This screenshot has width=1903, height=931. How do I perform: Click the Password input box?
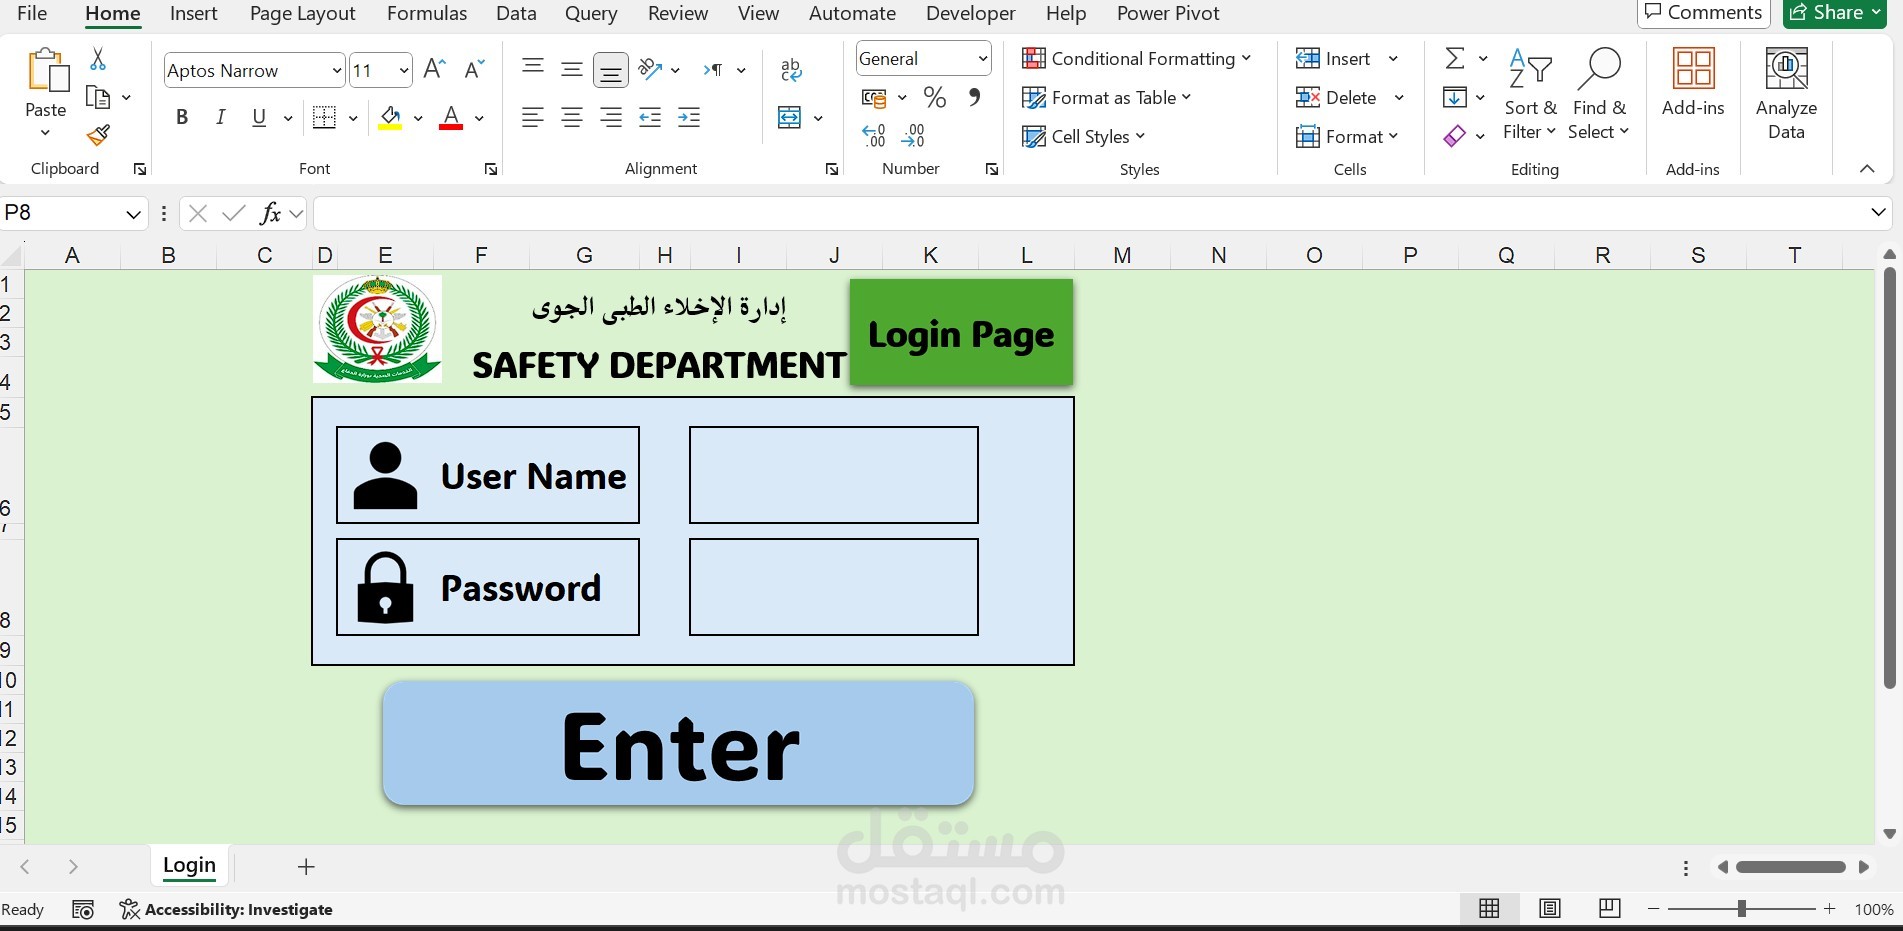coord(833,587)
